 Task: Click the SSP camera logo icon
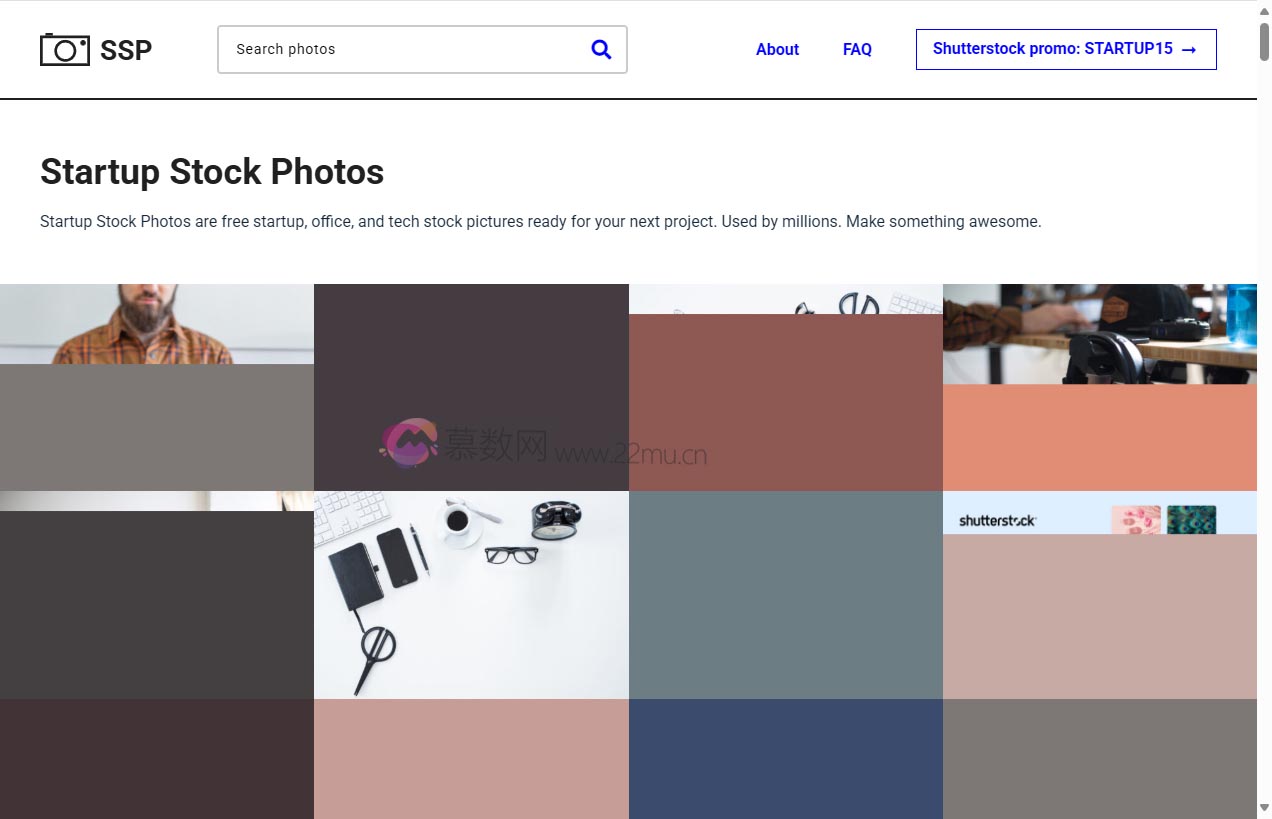pyautogui.click(x=64, y=49)
